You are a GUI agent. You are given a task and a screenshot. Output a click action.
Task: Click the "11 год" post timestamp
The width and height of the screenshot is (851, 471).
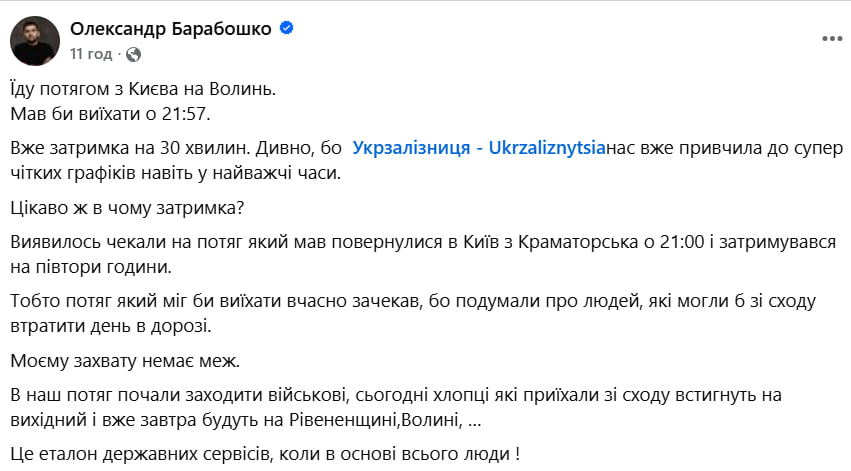coord(92,54)
